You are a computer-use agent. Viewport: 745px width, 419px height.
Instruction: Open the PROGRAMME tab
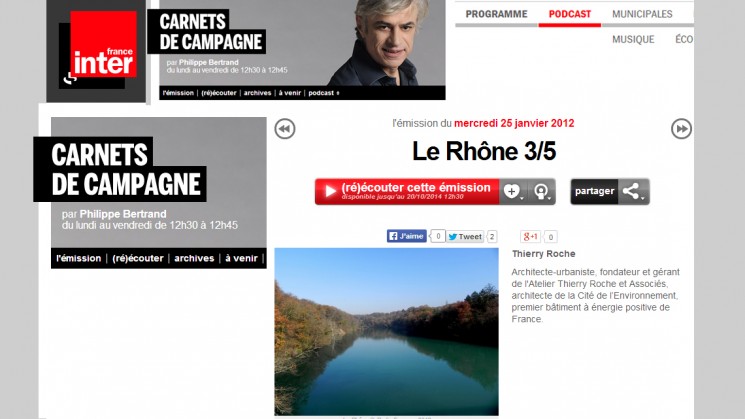[496, 14]
